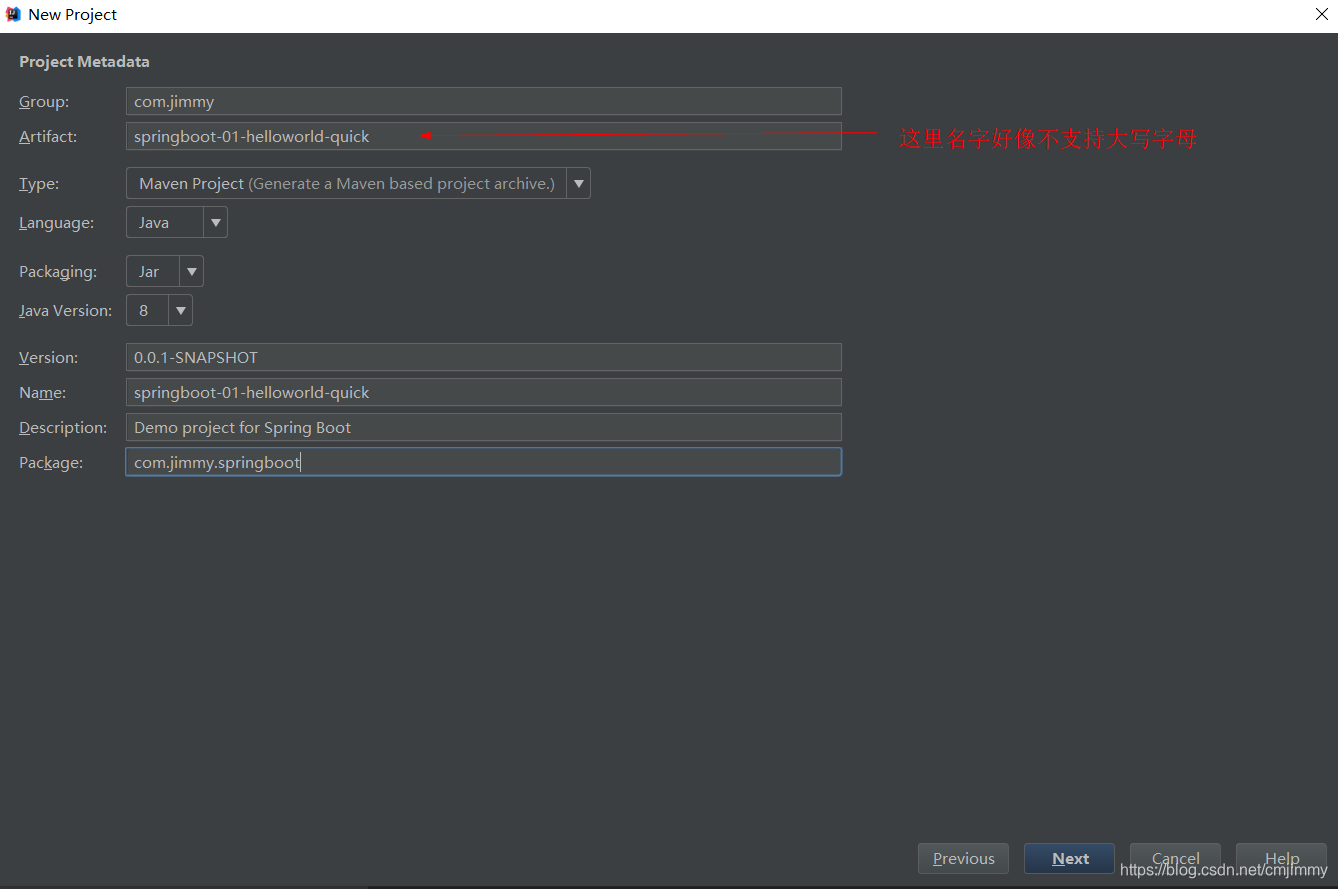Click the Package label
This screenshot has width=1338, height=889.
pyautogui.click(x=51, y=462)
